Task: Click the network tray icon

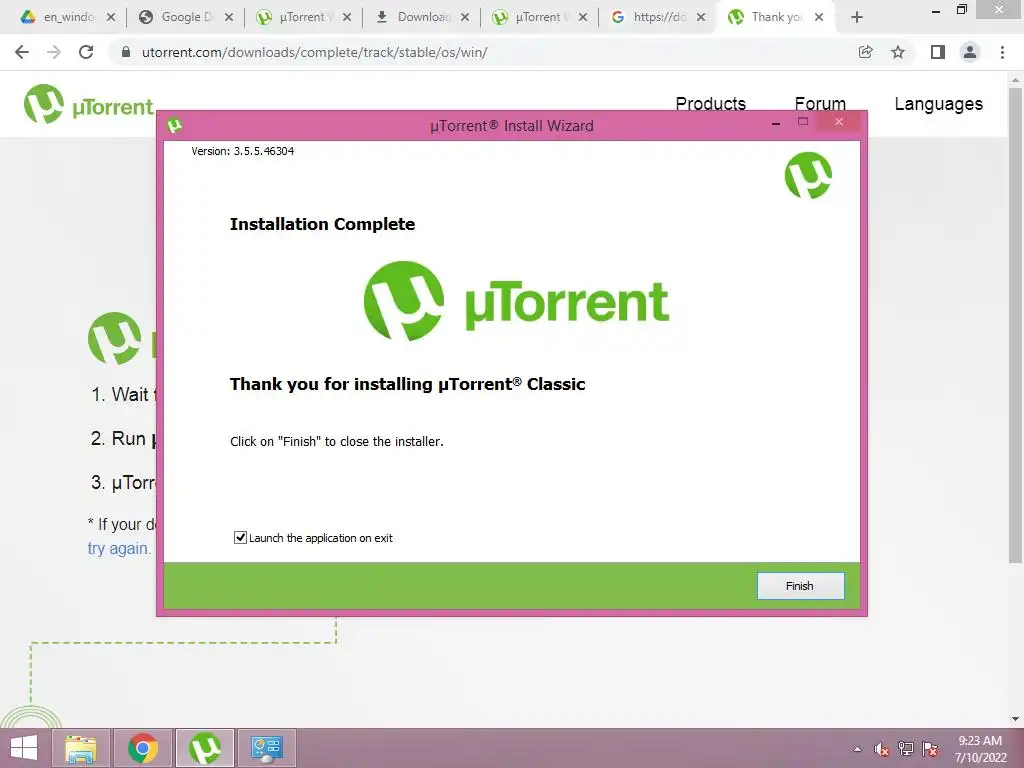Action: click(x=906, y=749)
